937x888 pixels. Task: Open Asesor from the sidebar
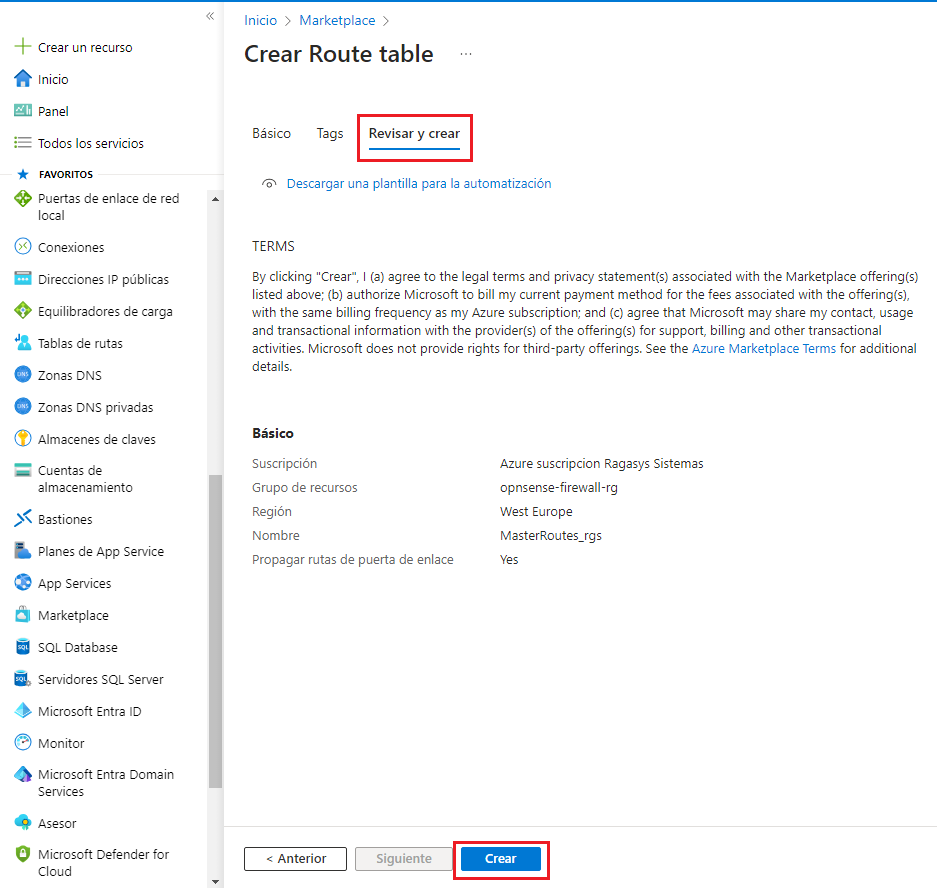[x=61, y=823]
